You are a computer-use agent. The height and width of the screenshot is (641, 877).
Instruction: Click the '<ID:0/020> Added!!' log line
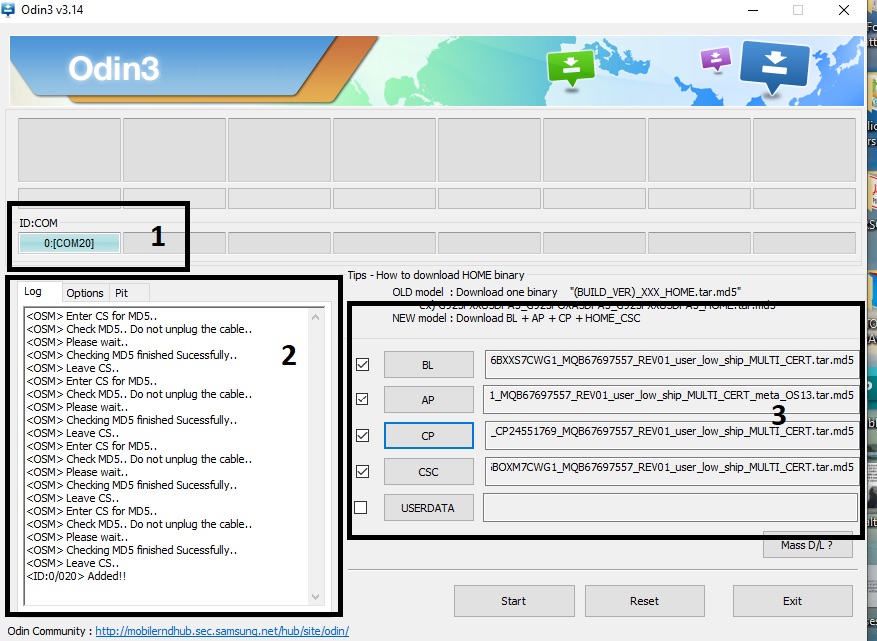[76, 576]
